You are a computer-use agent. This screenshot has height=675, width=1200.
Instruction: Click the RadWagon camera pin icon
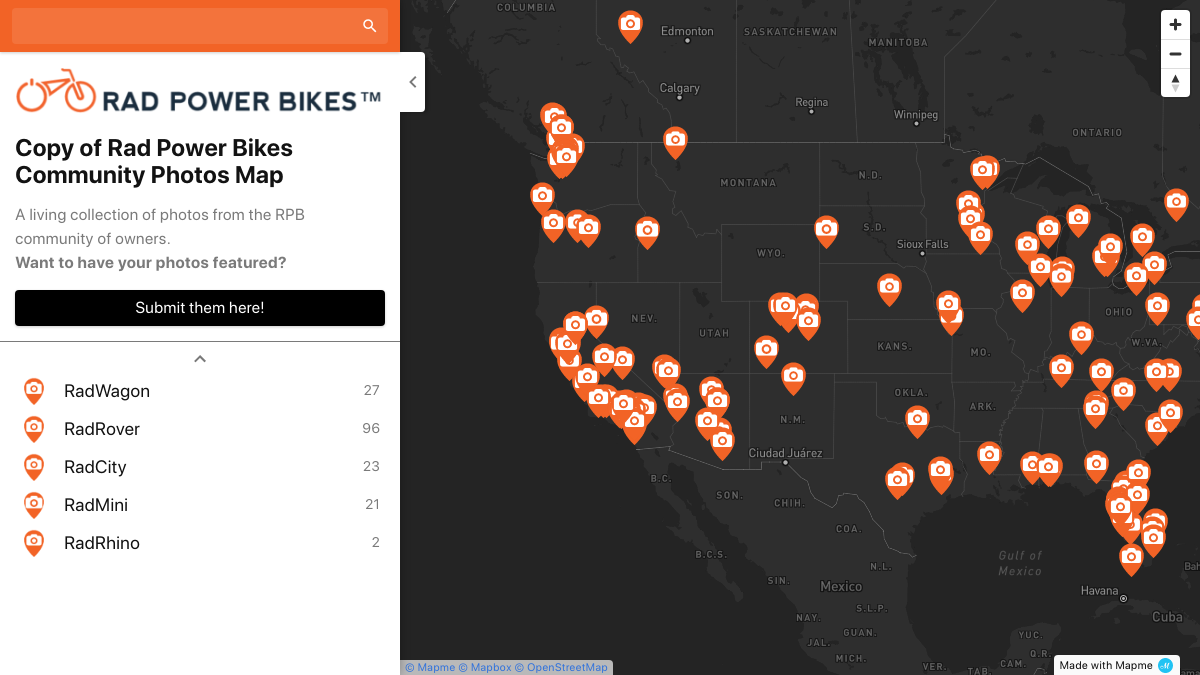[x=34, y=391]
